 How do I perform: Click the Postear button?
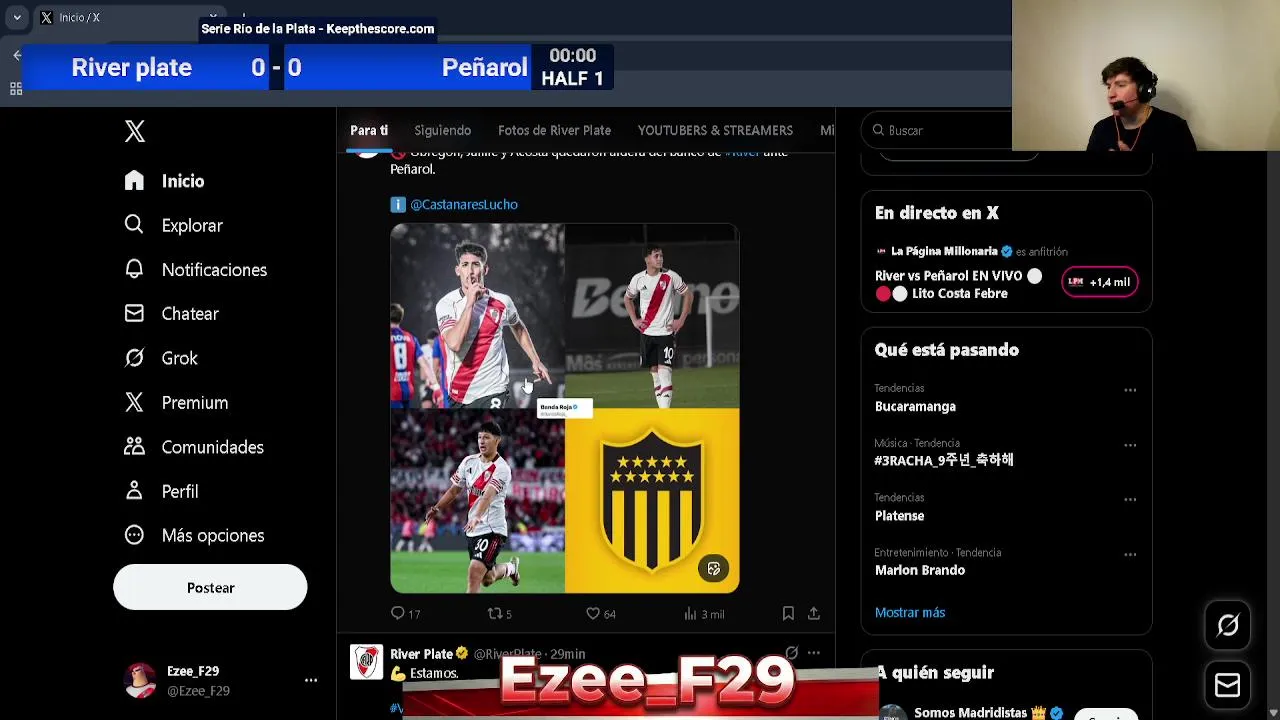point(210,587)
